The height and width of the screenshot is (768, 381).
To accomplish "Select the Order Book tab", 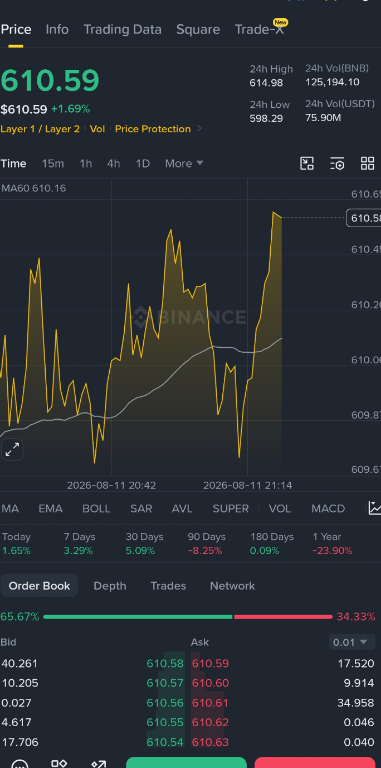I will click(39, 586).
